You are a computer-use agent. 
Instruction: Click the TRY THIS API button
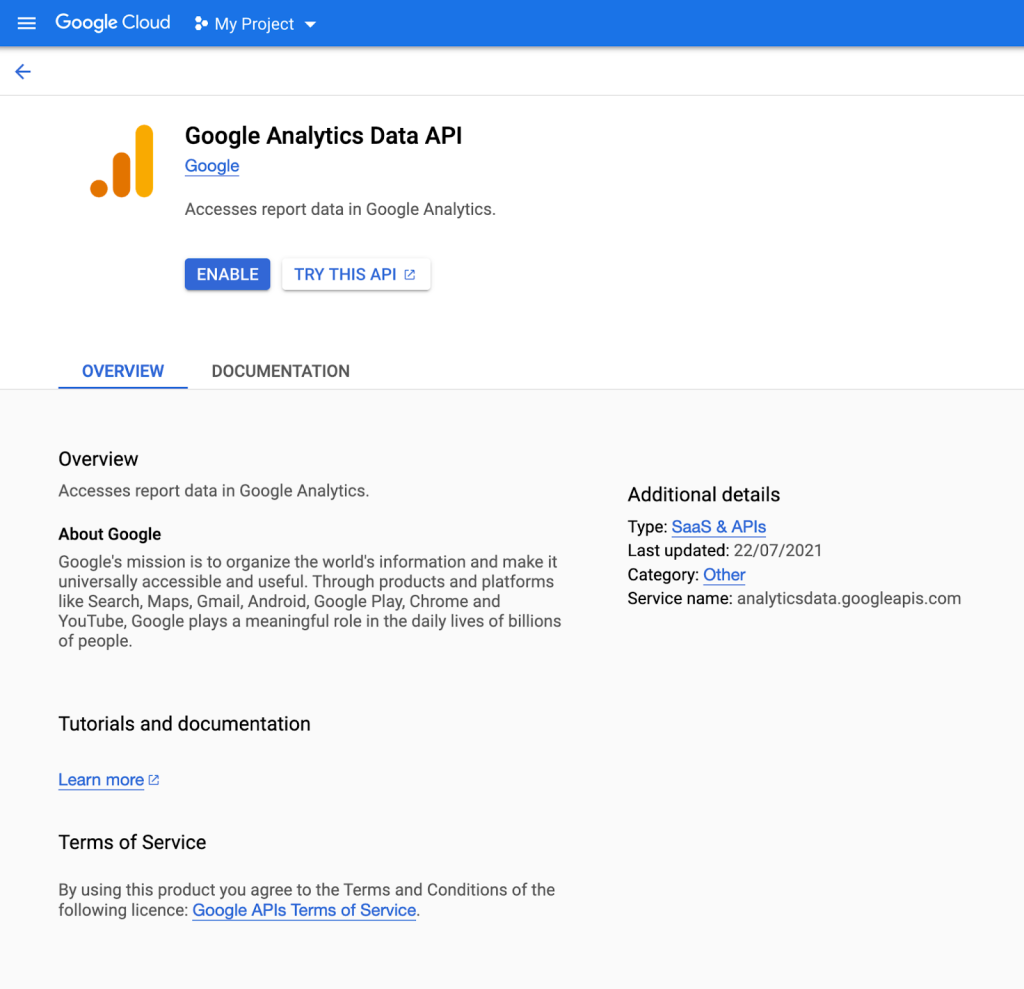click(356, 274)
